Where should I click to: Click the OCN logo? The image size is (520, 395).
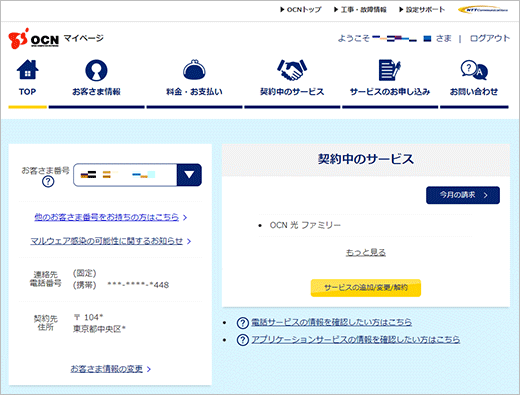tap(34, 39)
